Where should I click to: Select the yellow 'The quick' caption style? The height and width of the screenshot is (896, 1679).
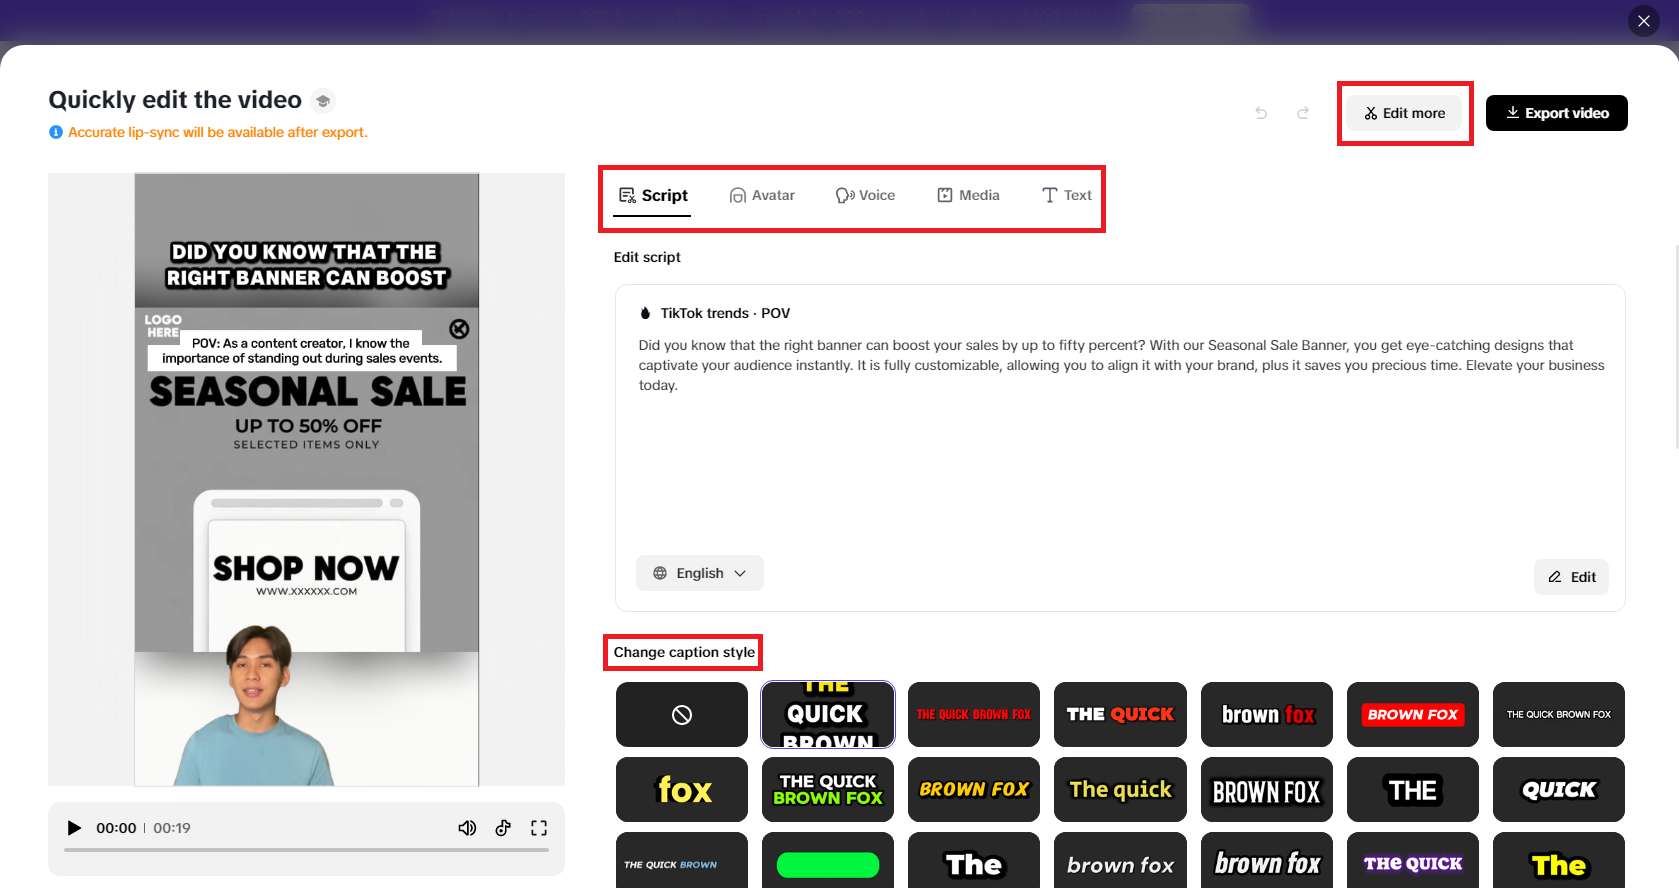coord(1120,789)
